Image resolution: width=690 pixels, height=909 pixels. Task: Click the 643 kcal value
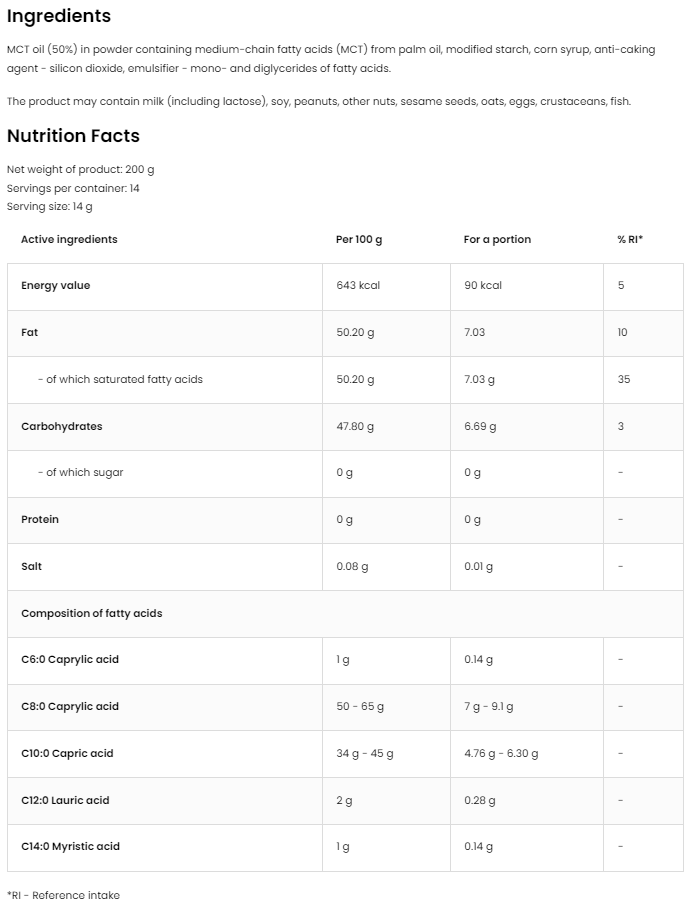[x=358, y=286]
